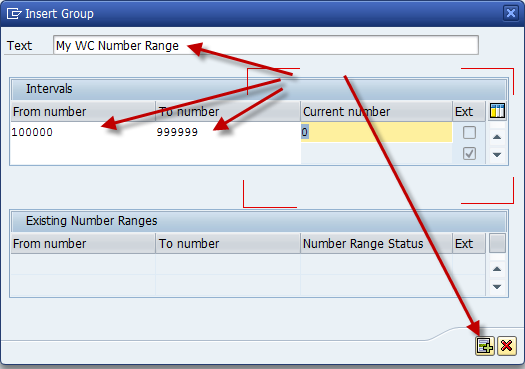This screenshot has height=369, width=525.
Task: Click the highlighted Current number field
Action: (x=377, y=132)
